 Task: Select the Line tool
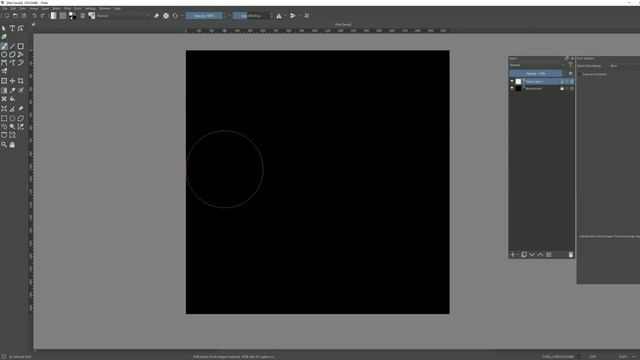tap(12, 46)
